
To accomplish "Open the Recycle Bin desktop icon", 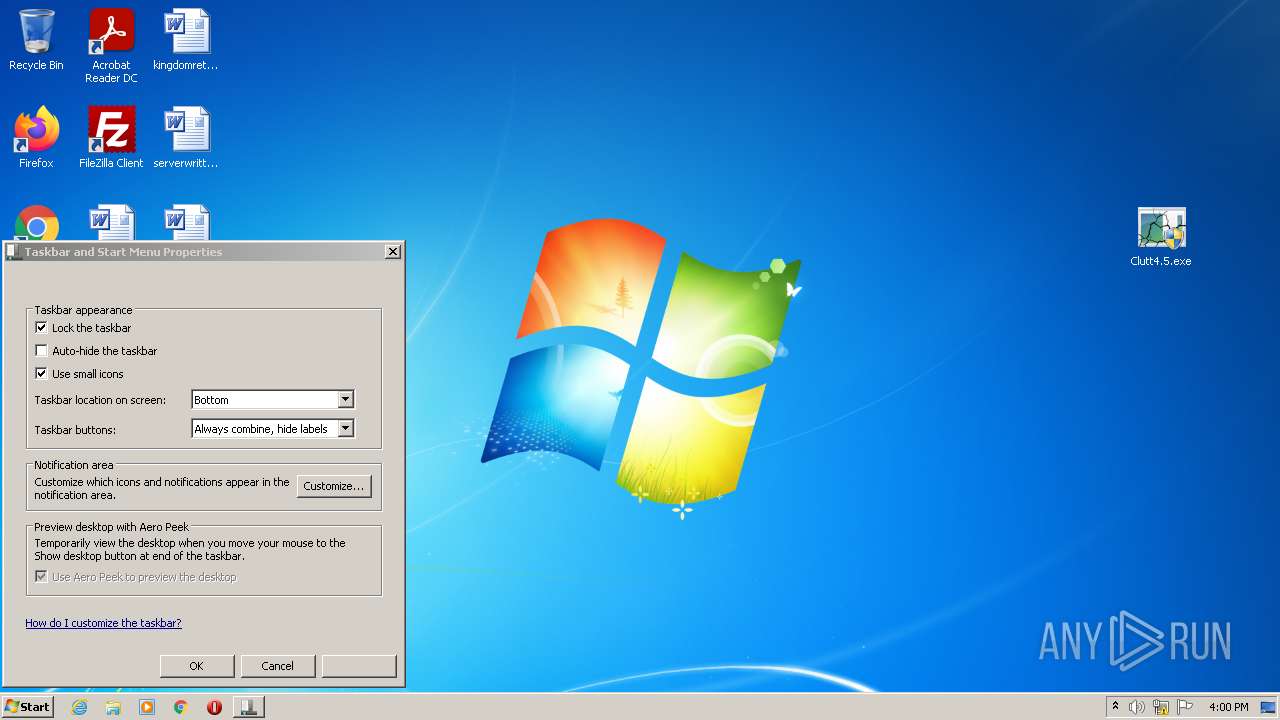I will tap(36, 40).
